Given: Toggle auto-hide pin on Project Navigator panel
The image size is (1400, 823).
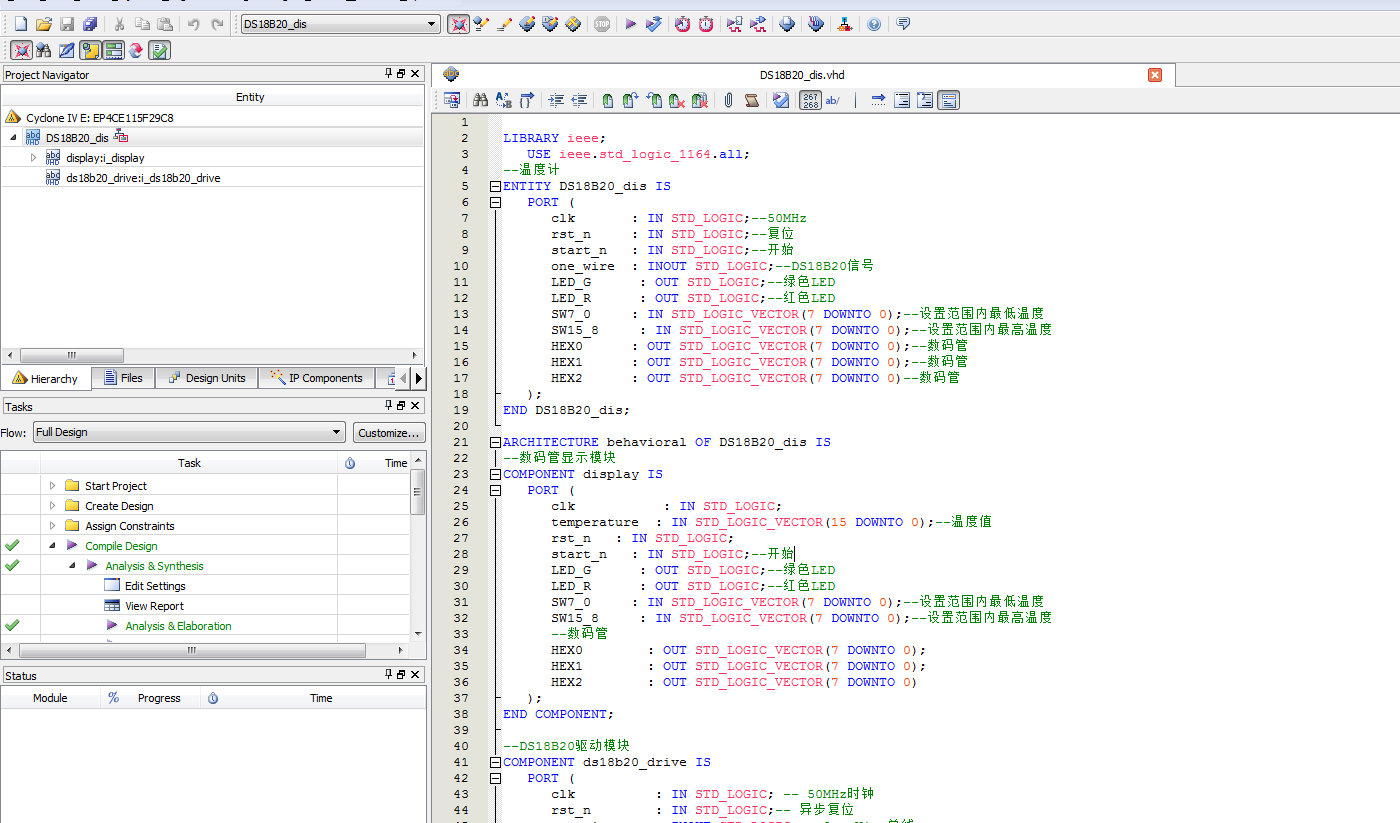Looking at the screenshot, I should [388, 74].
